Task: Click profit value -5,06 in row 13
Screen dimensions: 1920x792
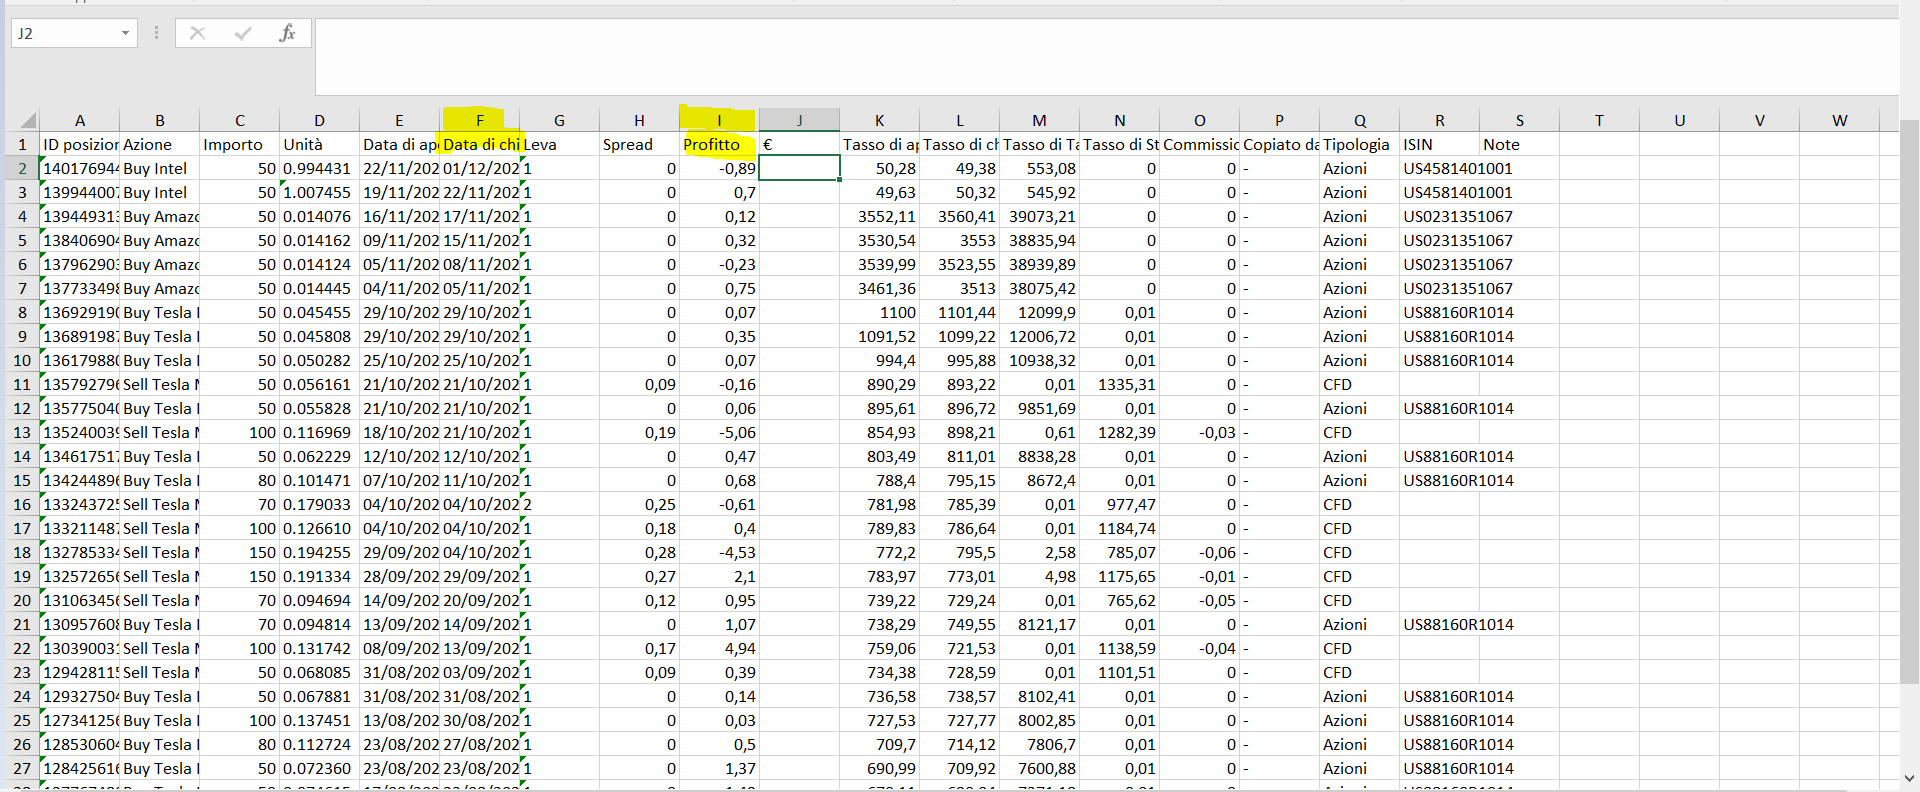Action: [719, 432]
